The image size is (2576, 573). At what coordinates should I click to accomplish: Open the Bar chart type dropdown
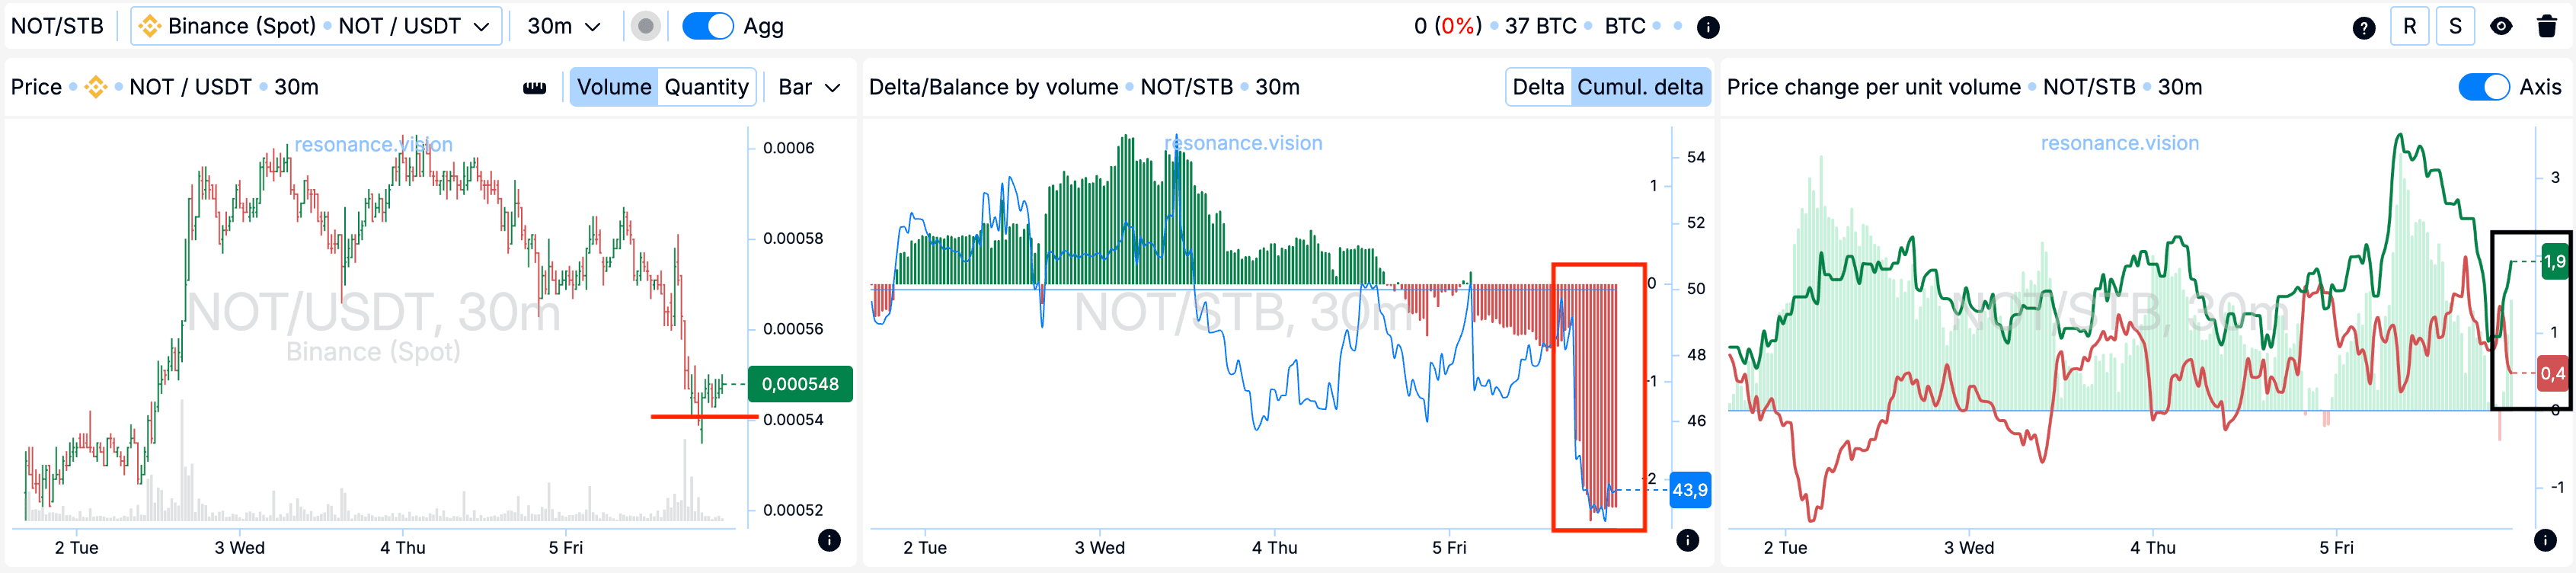[809, 87]
